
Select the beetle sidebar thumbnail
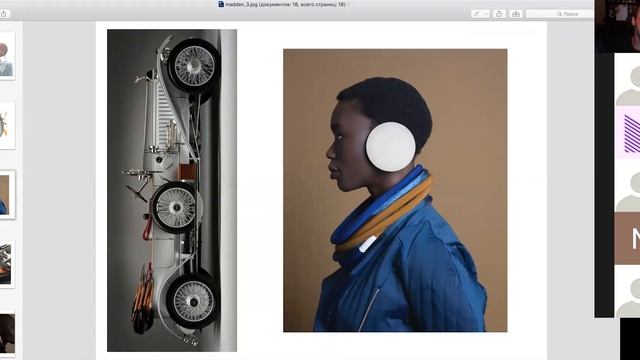6,125
